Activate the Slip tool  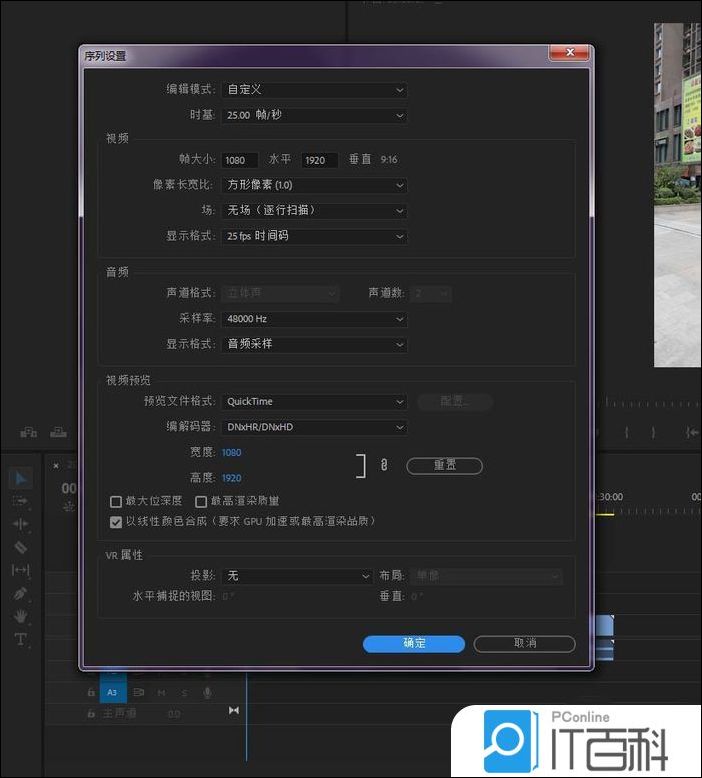[21, 570]
